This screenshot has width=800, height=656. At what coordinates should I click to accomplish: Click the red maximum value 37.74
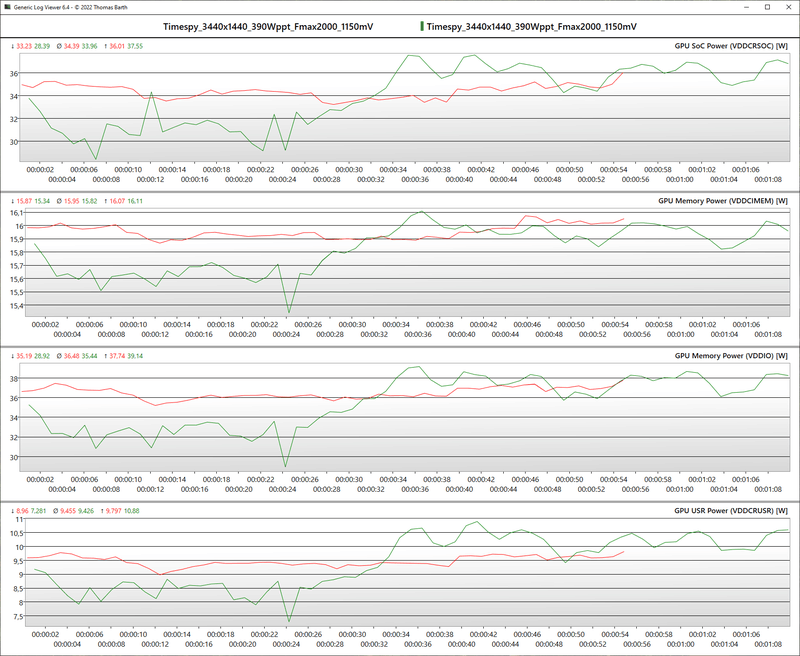click(x=117, y=356)
